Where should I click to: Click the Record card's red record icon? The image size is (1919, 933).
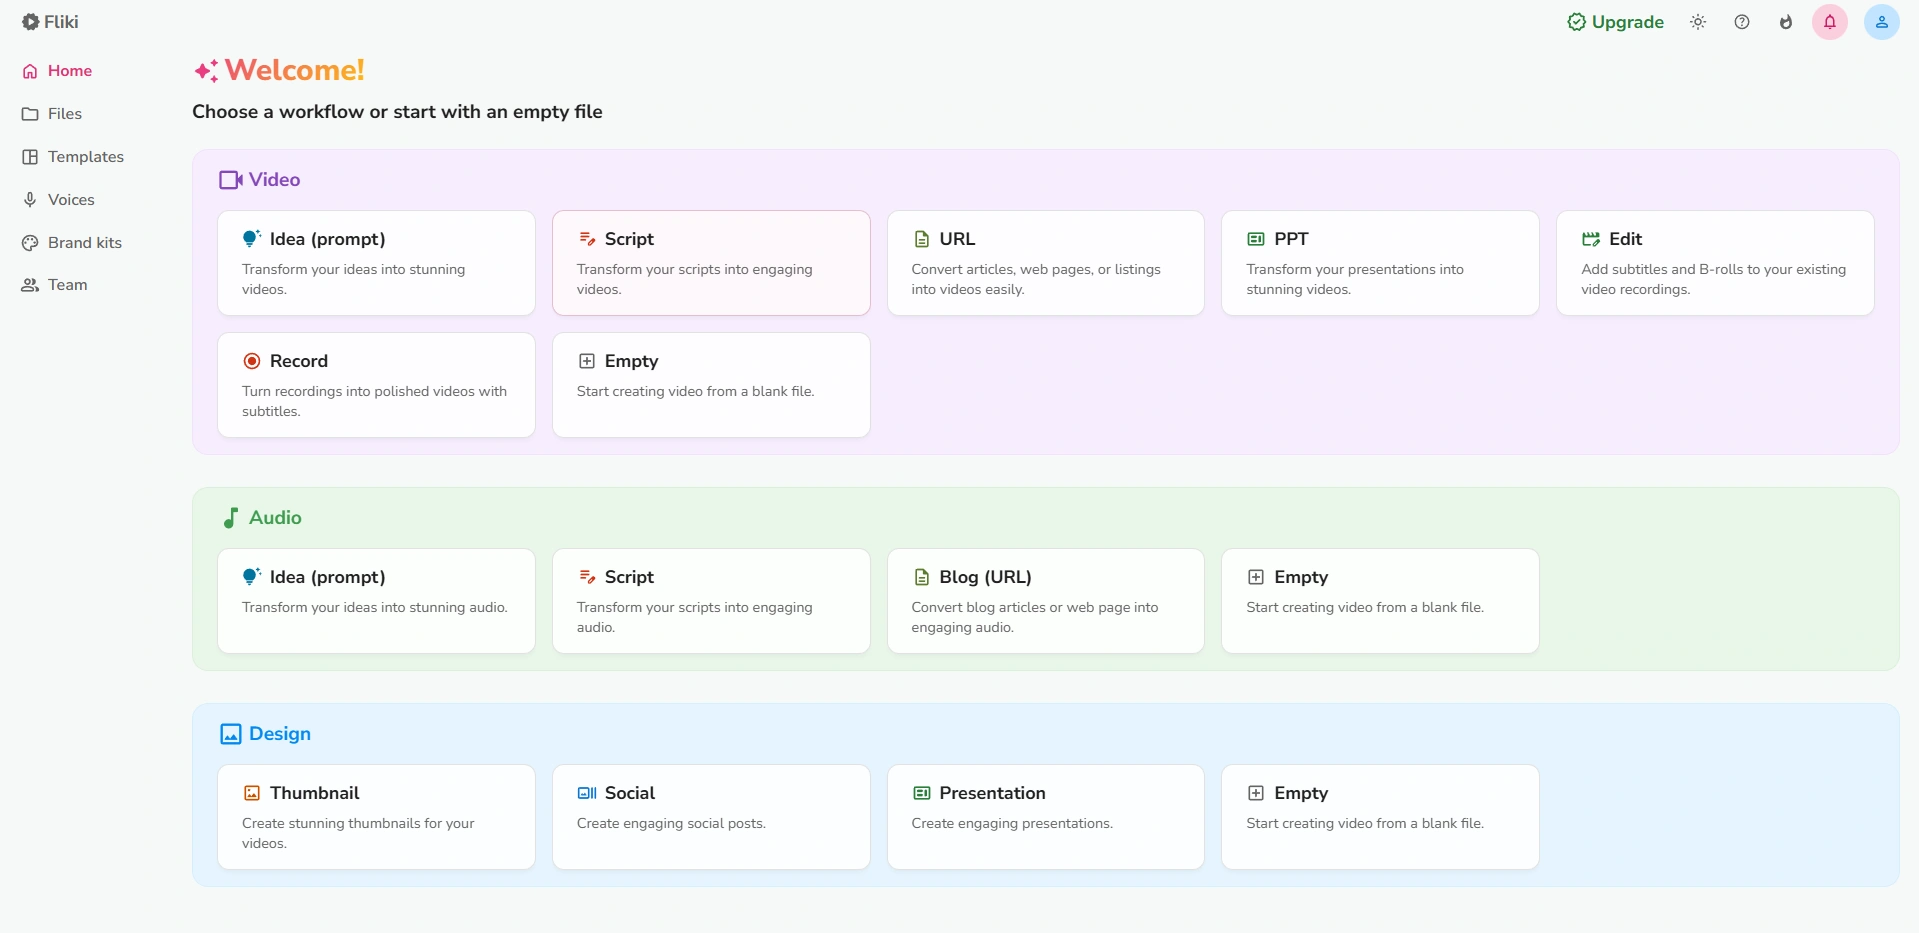(x=252, y=361)
